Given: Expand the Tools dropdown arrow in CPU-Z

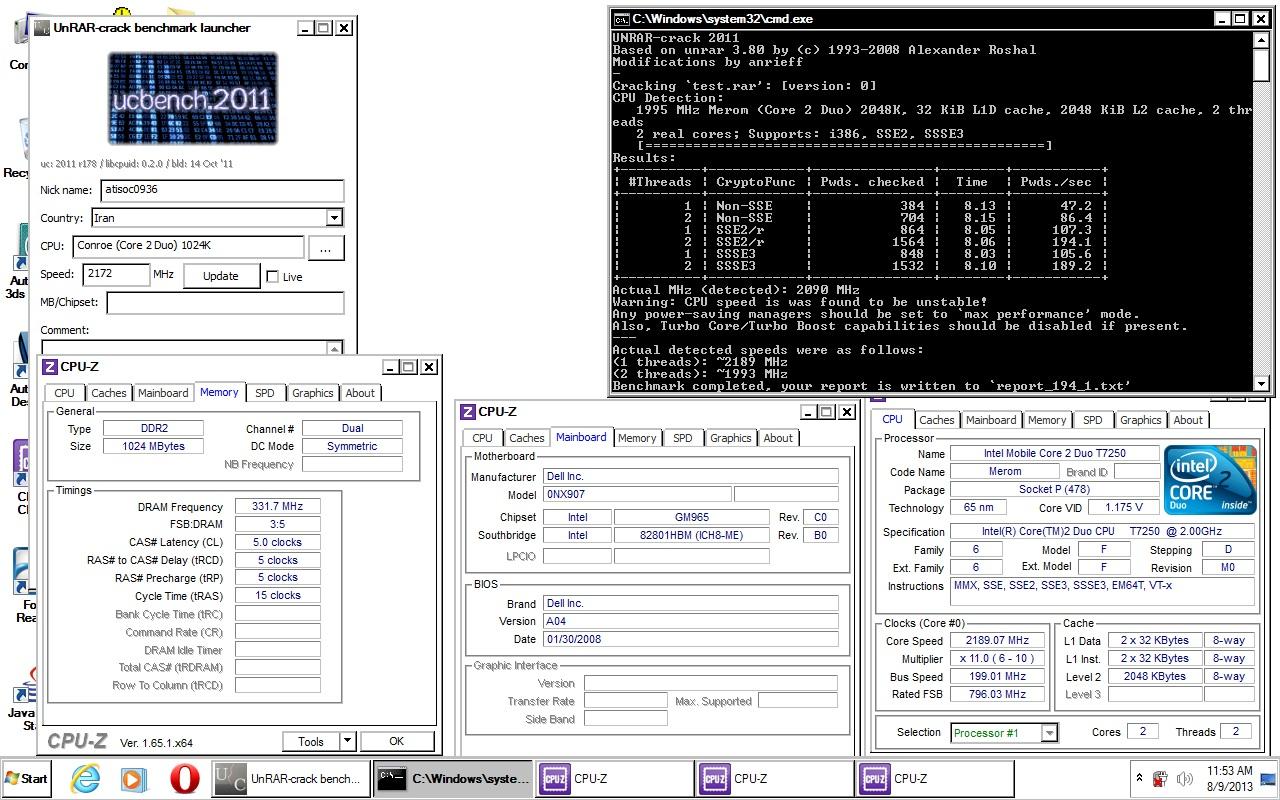Looking at the screenshot, I should click(x=347, y=741).
